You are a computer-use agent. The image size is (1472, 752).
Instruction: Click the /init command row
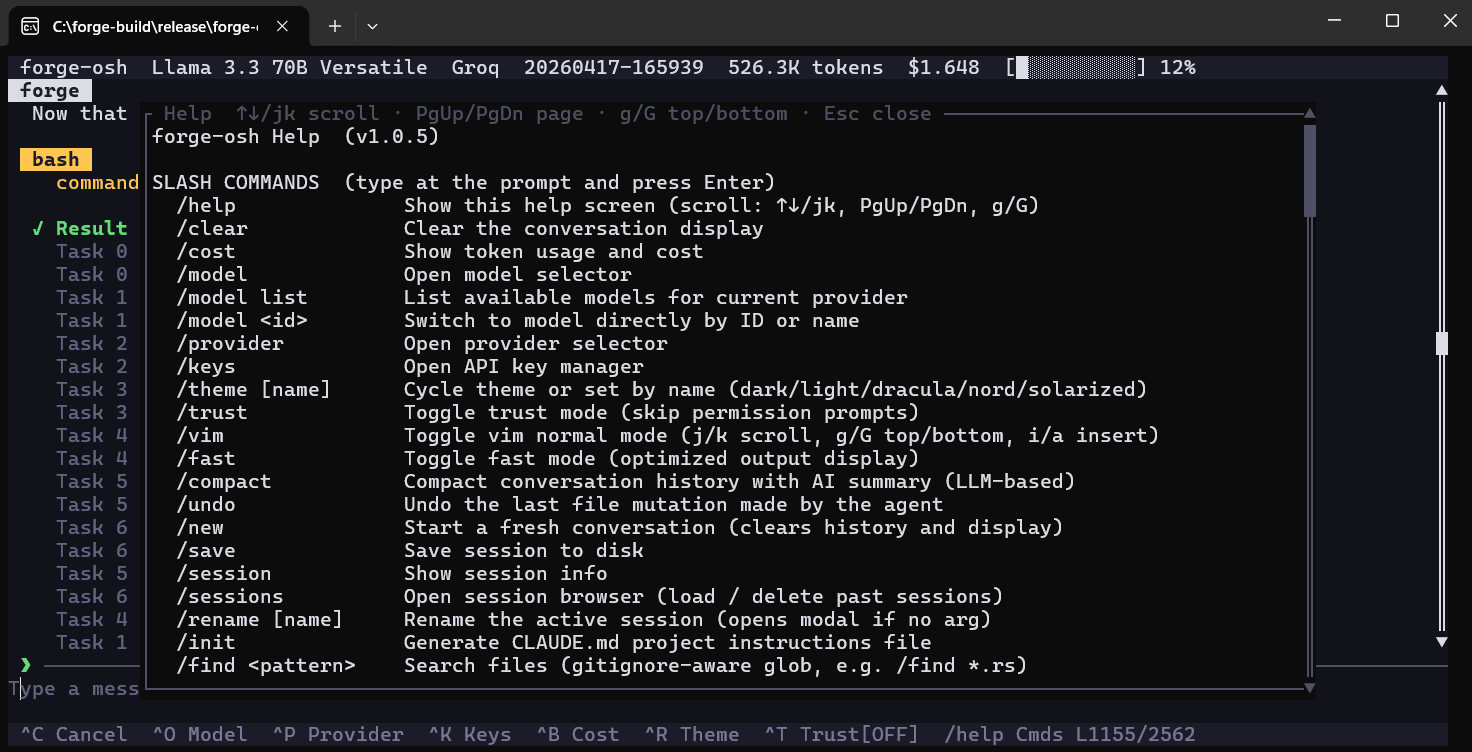[x=554, y=643]
